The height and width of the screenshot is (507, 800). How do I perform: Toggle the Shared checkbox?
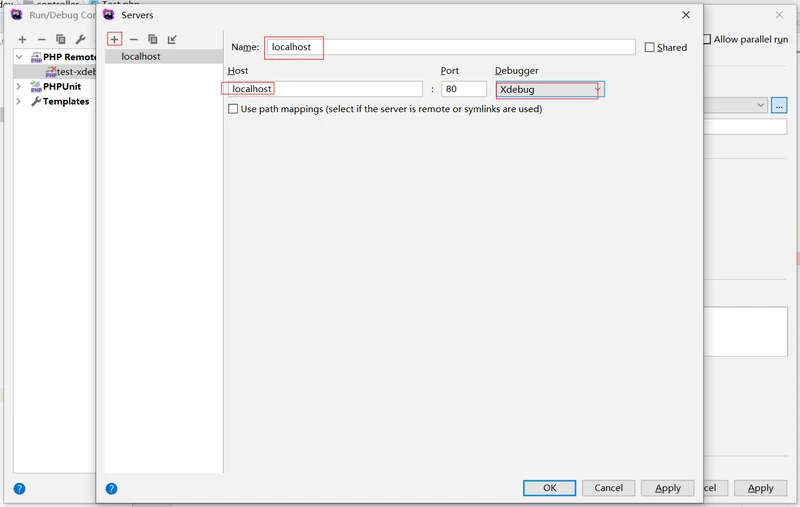pyautogui.click(x=649, y=47)
